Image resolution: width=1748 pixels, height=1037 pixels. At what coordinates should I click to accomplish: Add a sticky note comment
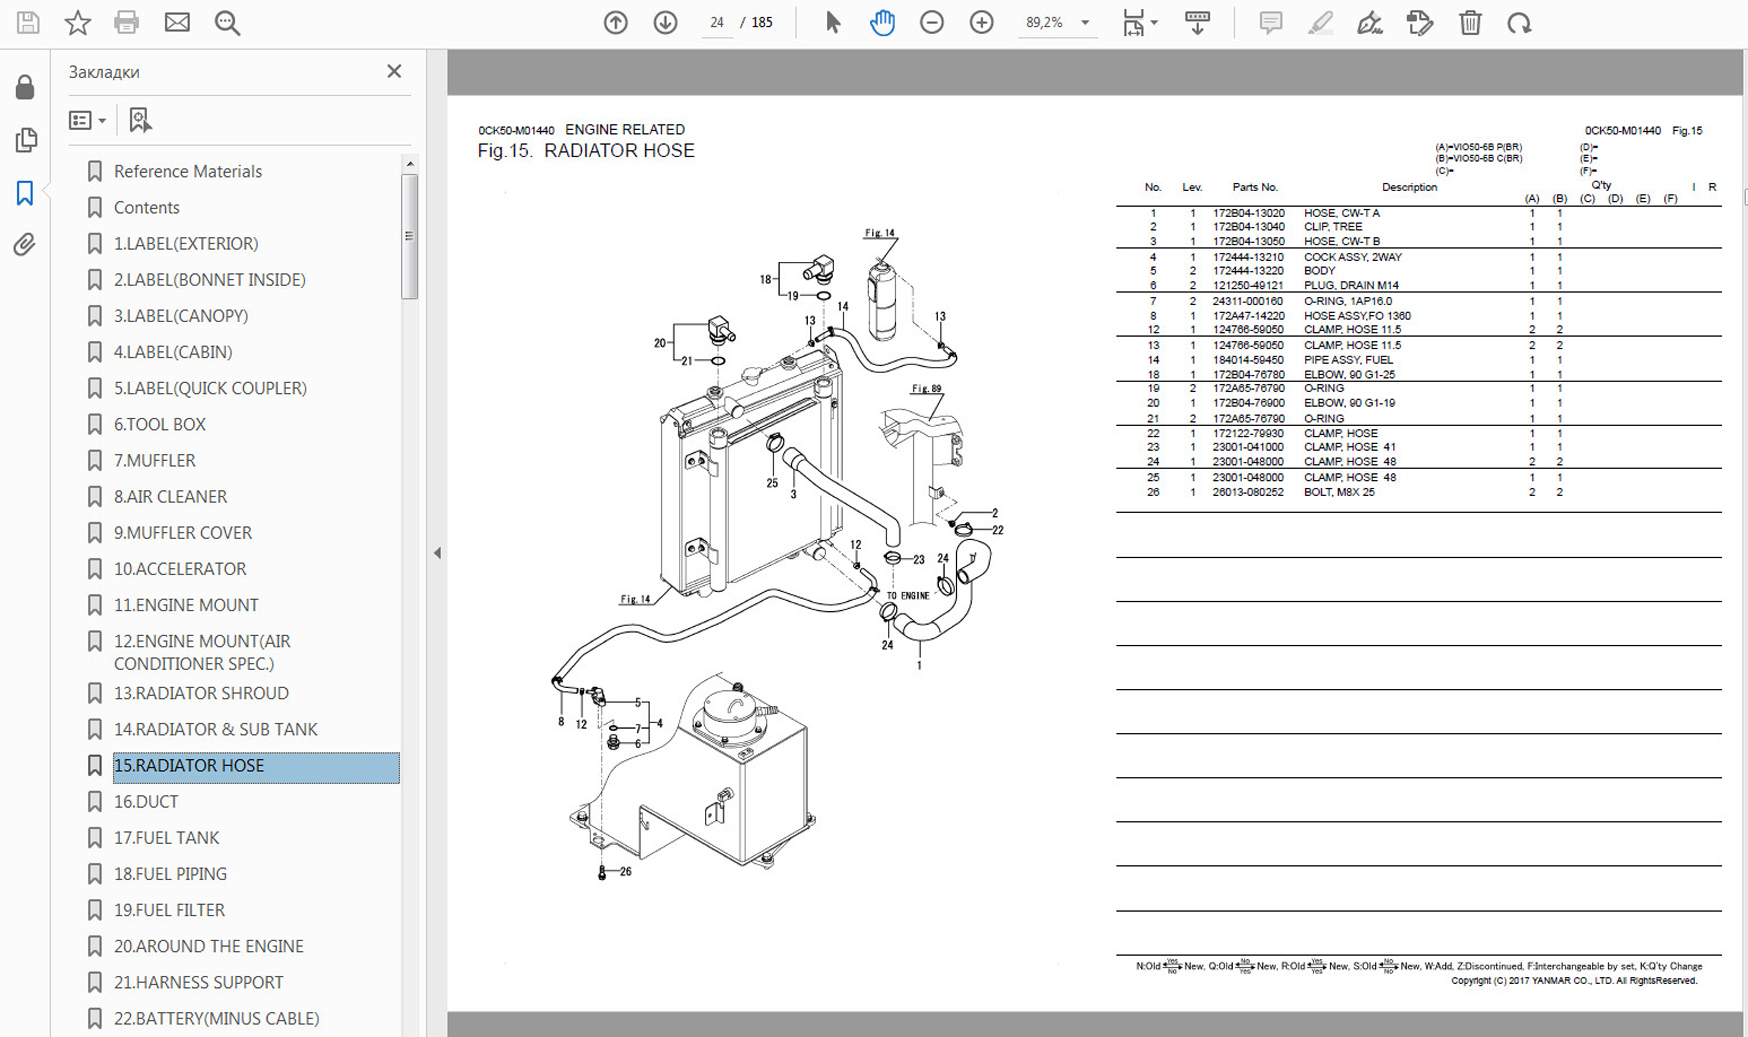[x=1270, y=22]
